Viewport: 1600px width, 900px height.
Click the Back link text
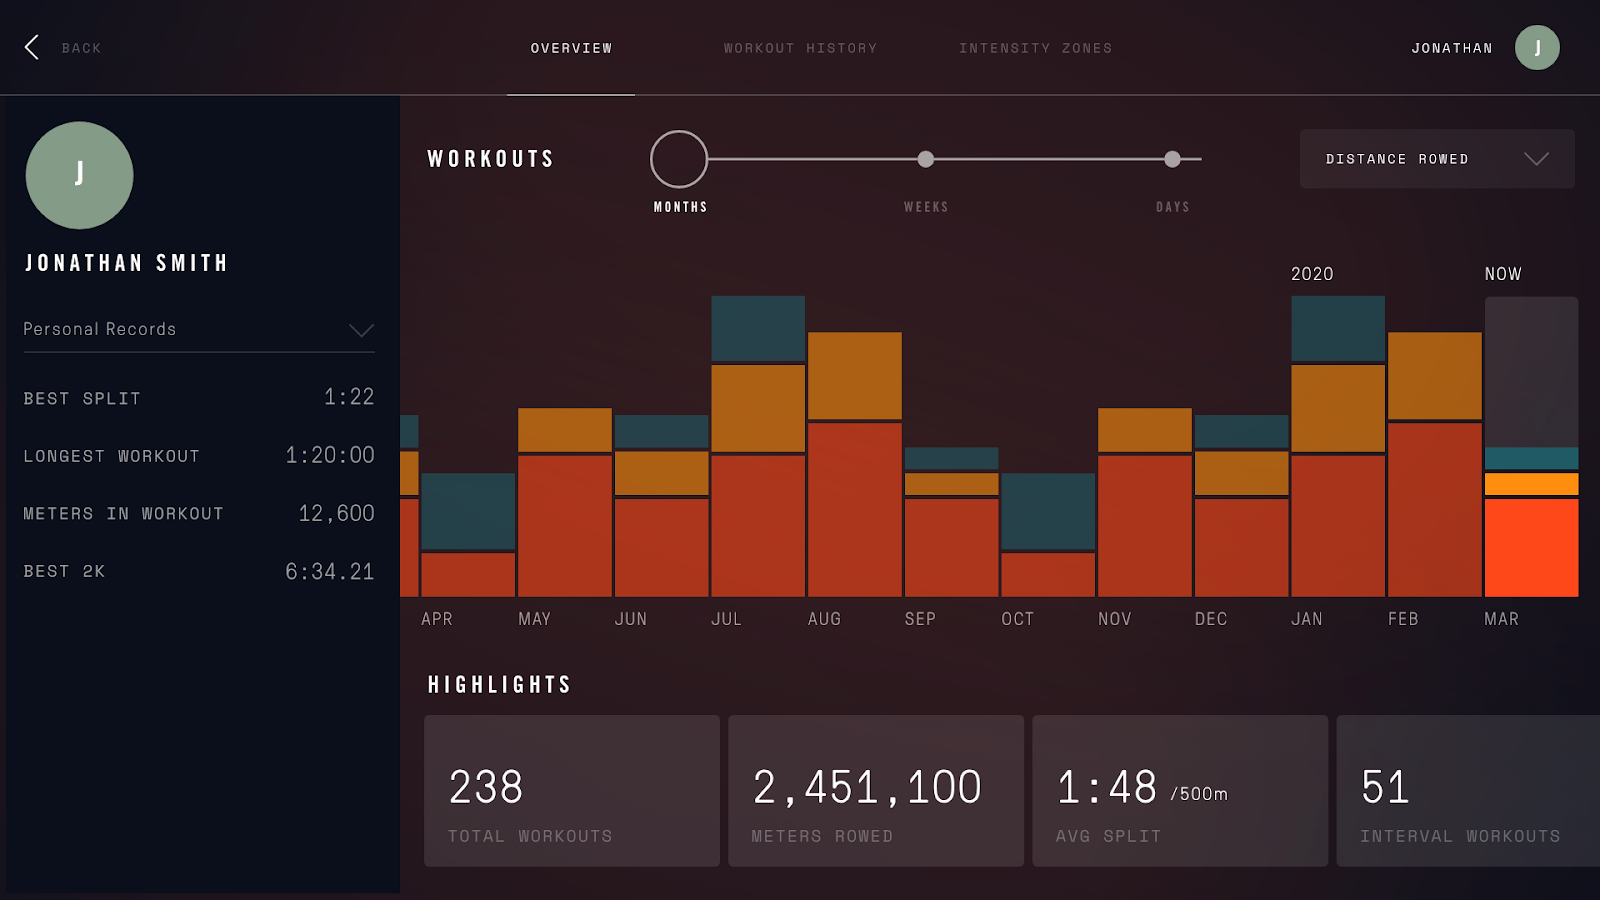pyautogui.click(x=81, y=48)
